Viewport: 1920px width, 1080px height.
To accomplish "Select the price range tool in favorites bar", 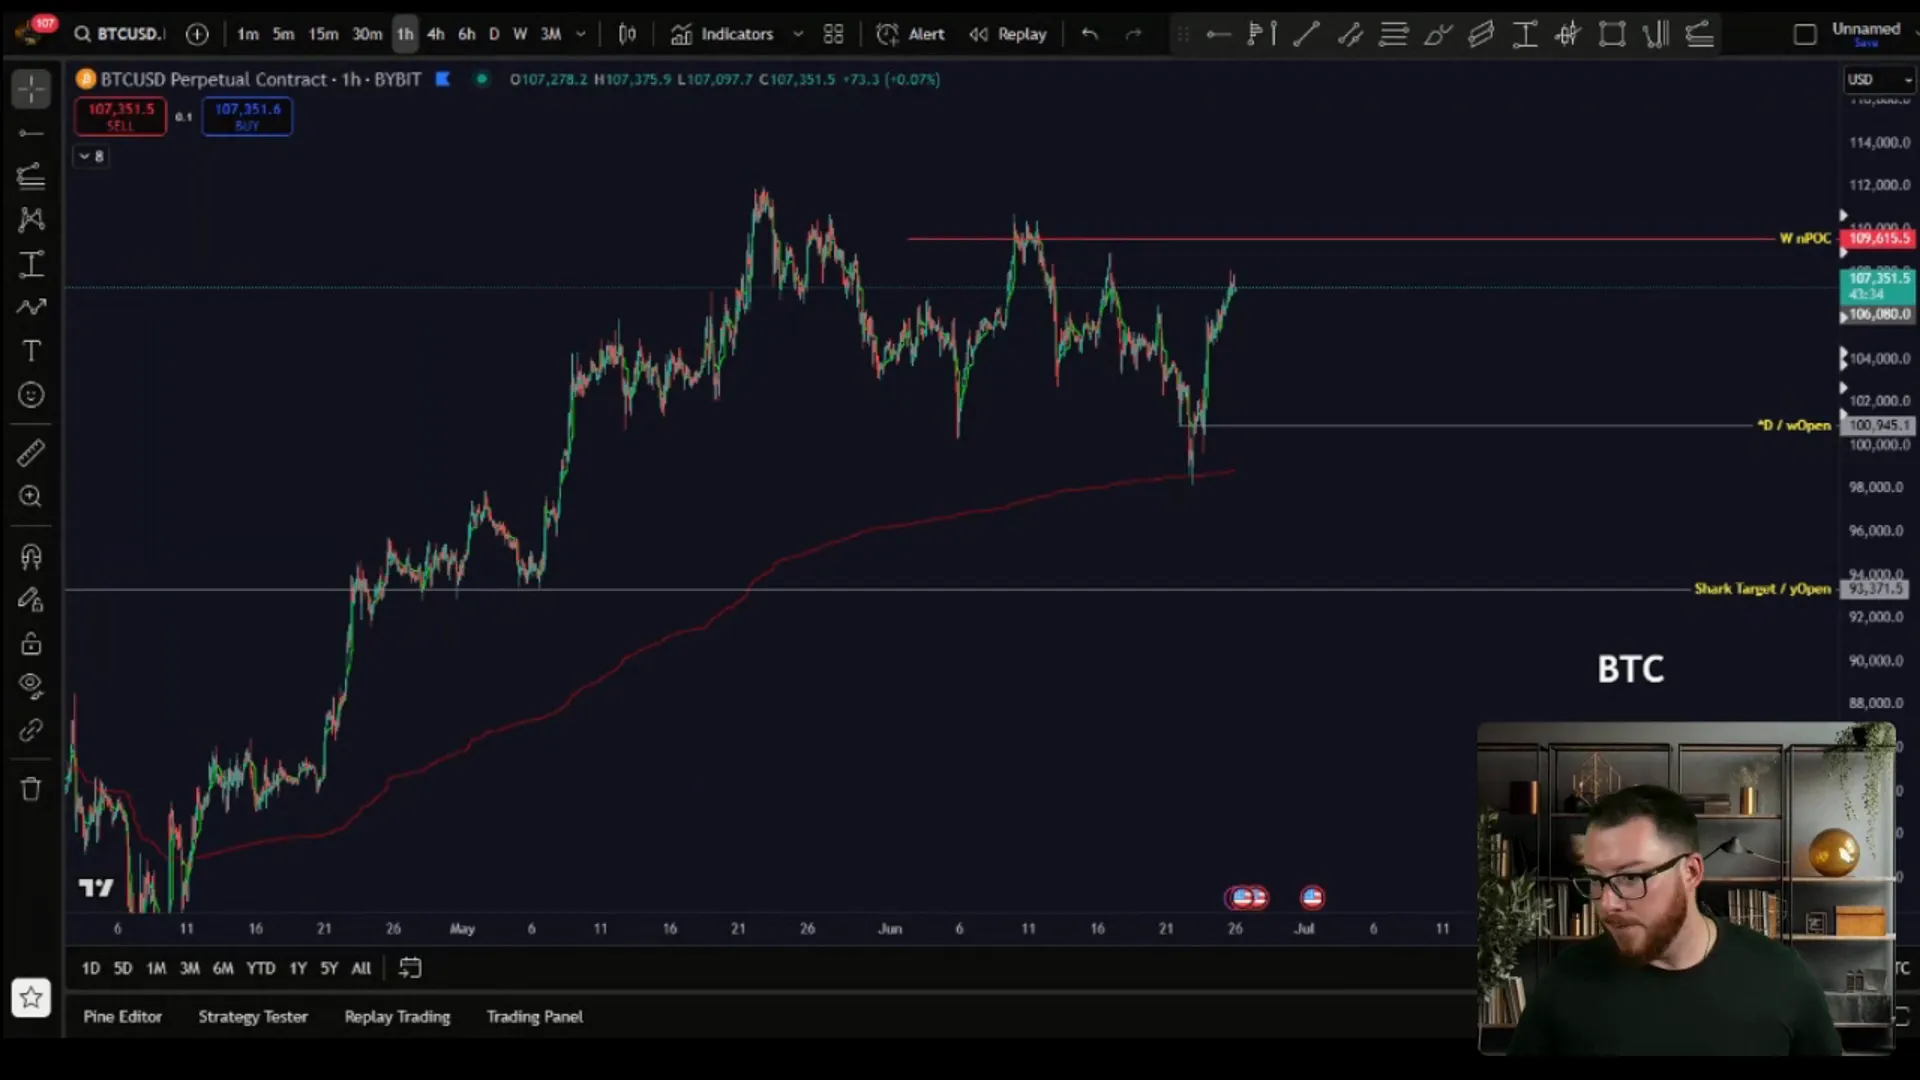I will point(1525,34).
